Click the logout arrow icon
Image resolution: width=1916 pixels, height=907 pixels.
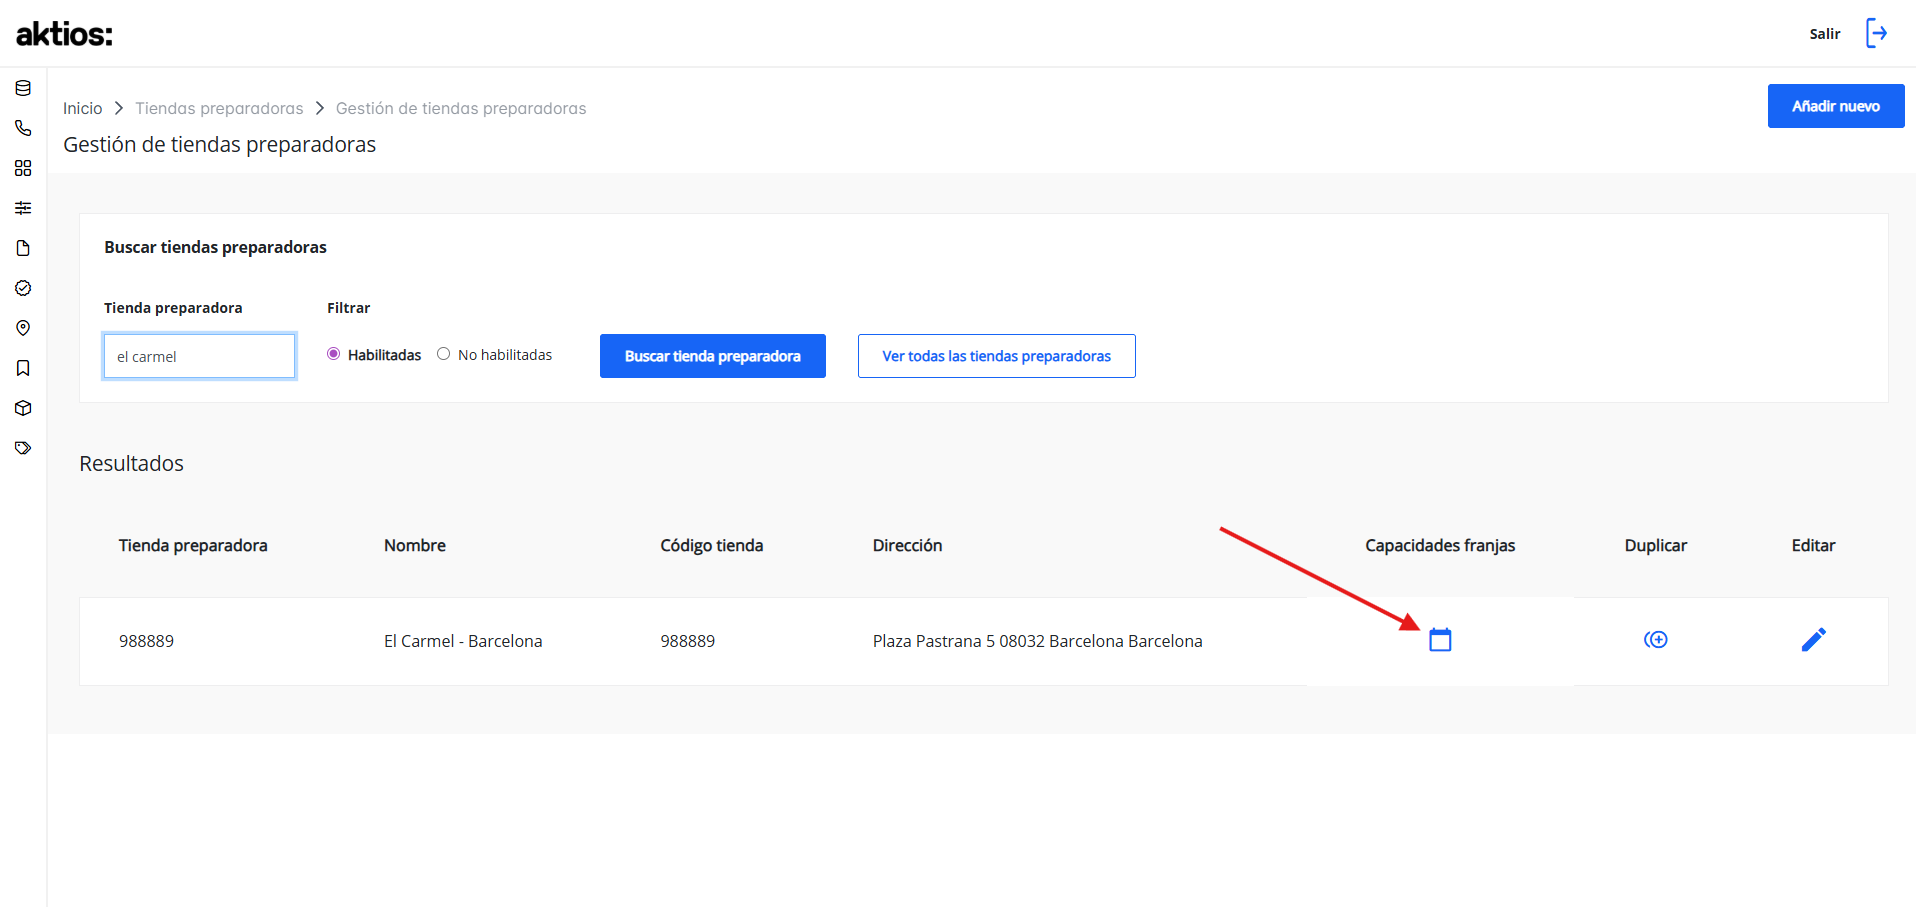(x=1877, y=33)
